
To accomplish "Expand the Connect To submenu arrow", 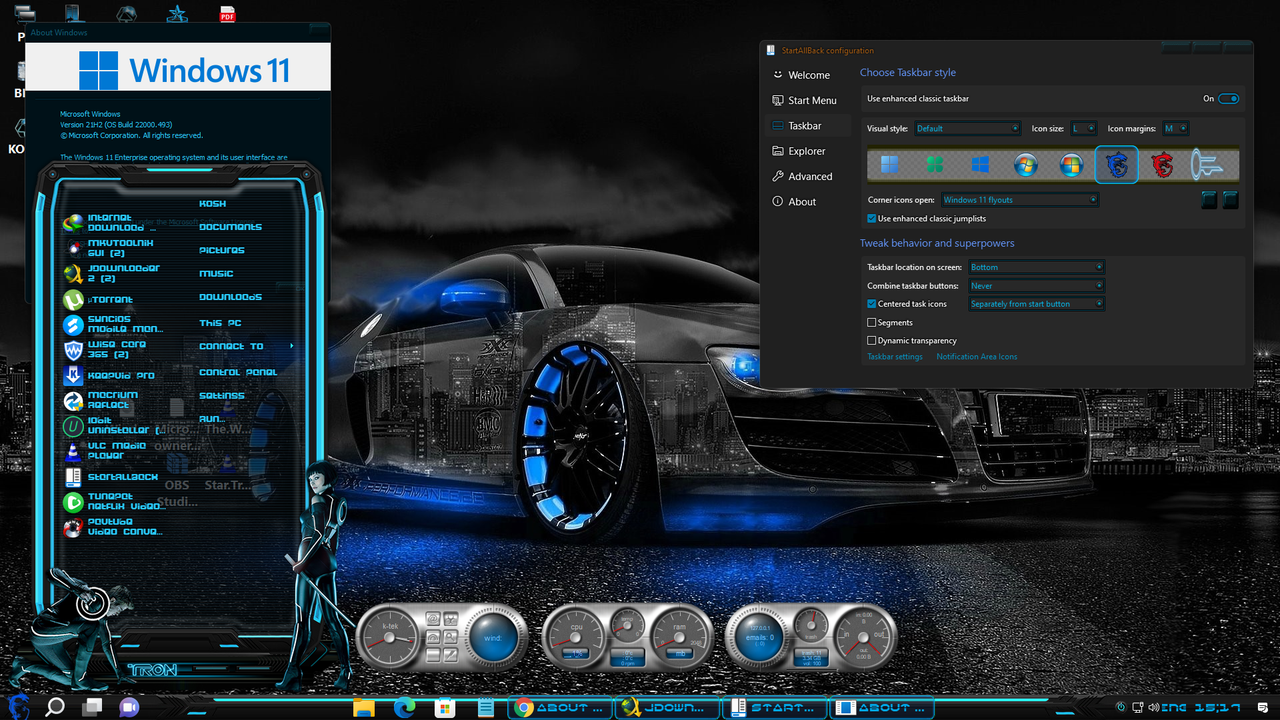I will 292,346.
